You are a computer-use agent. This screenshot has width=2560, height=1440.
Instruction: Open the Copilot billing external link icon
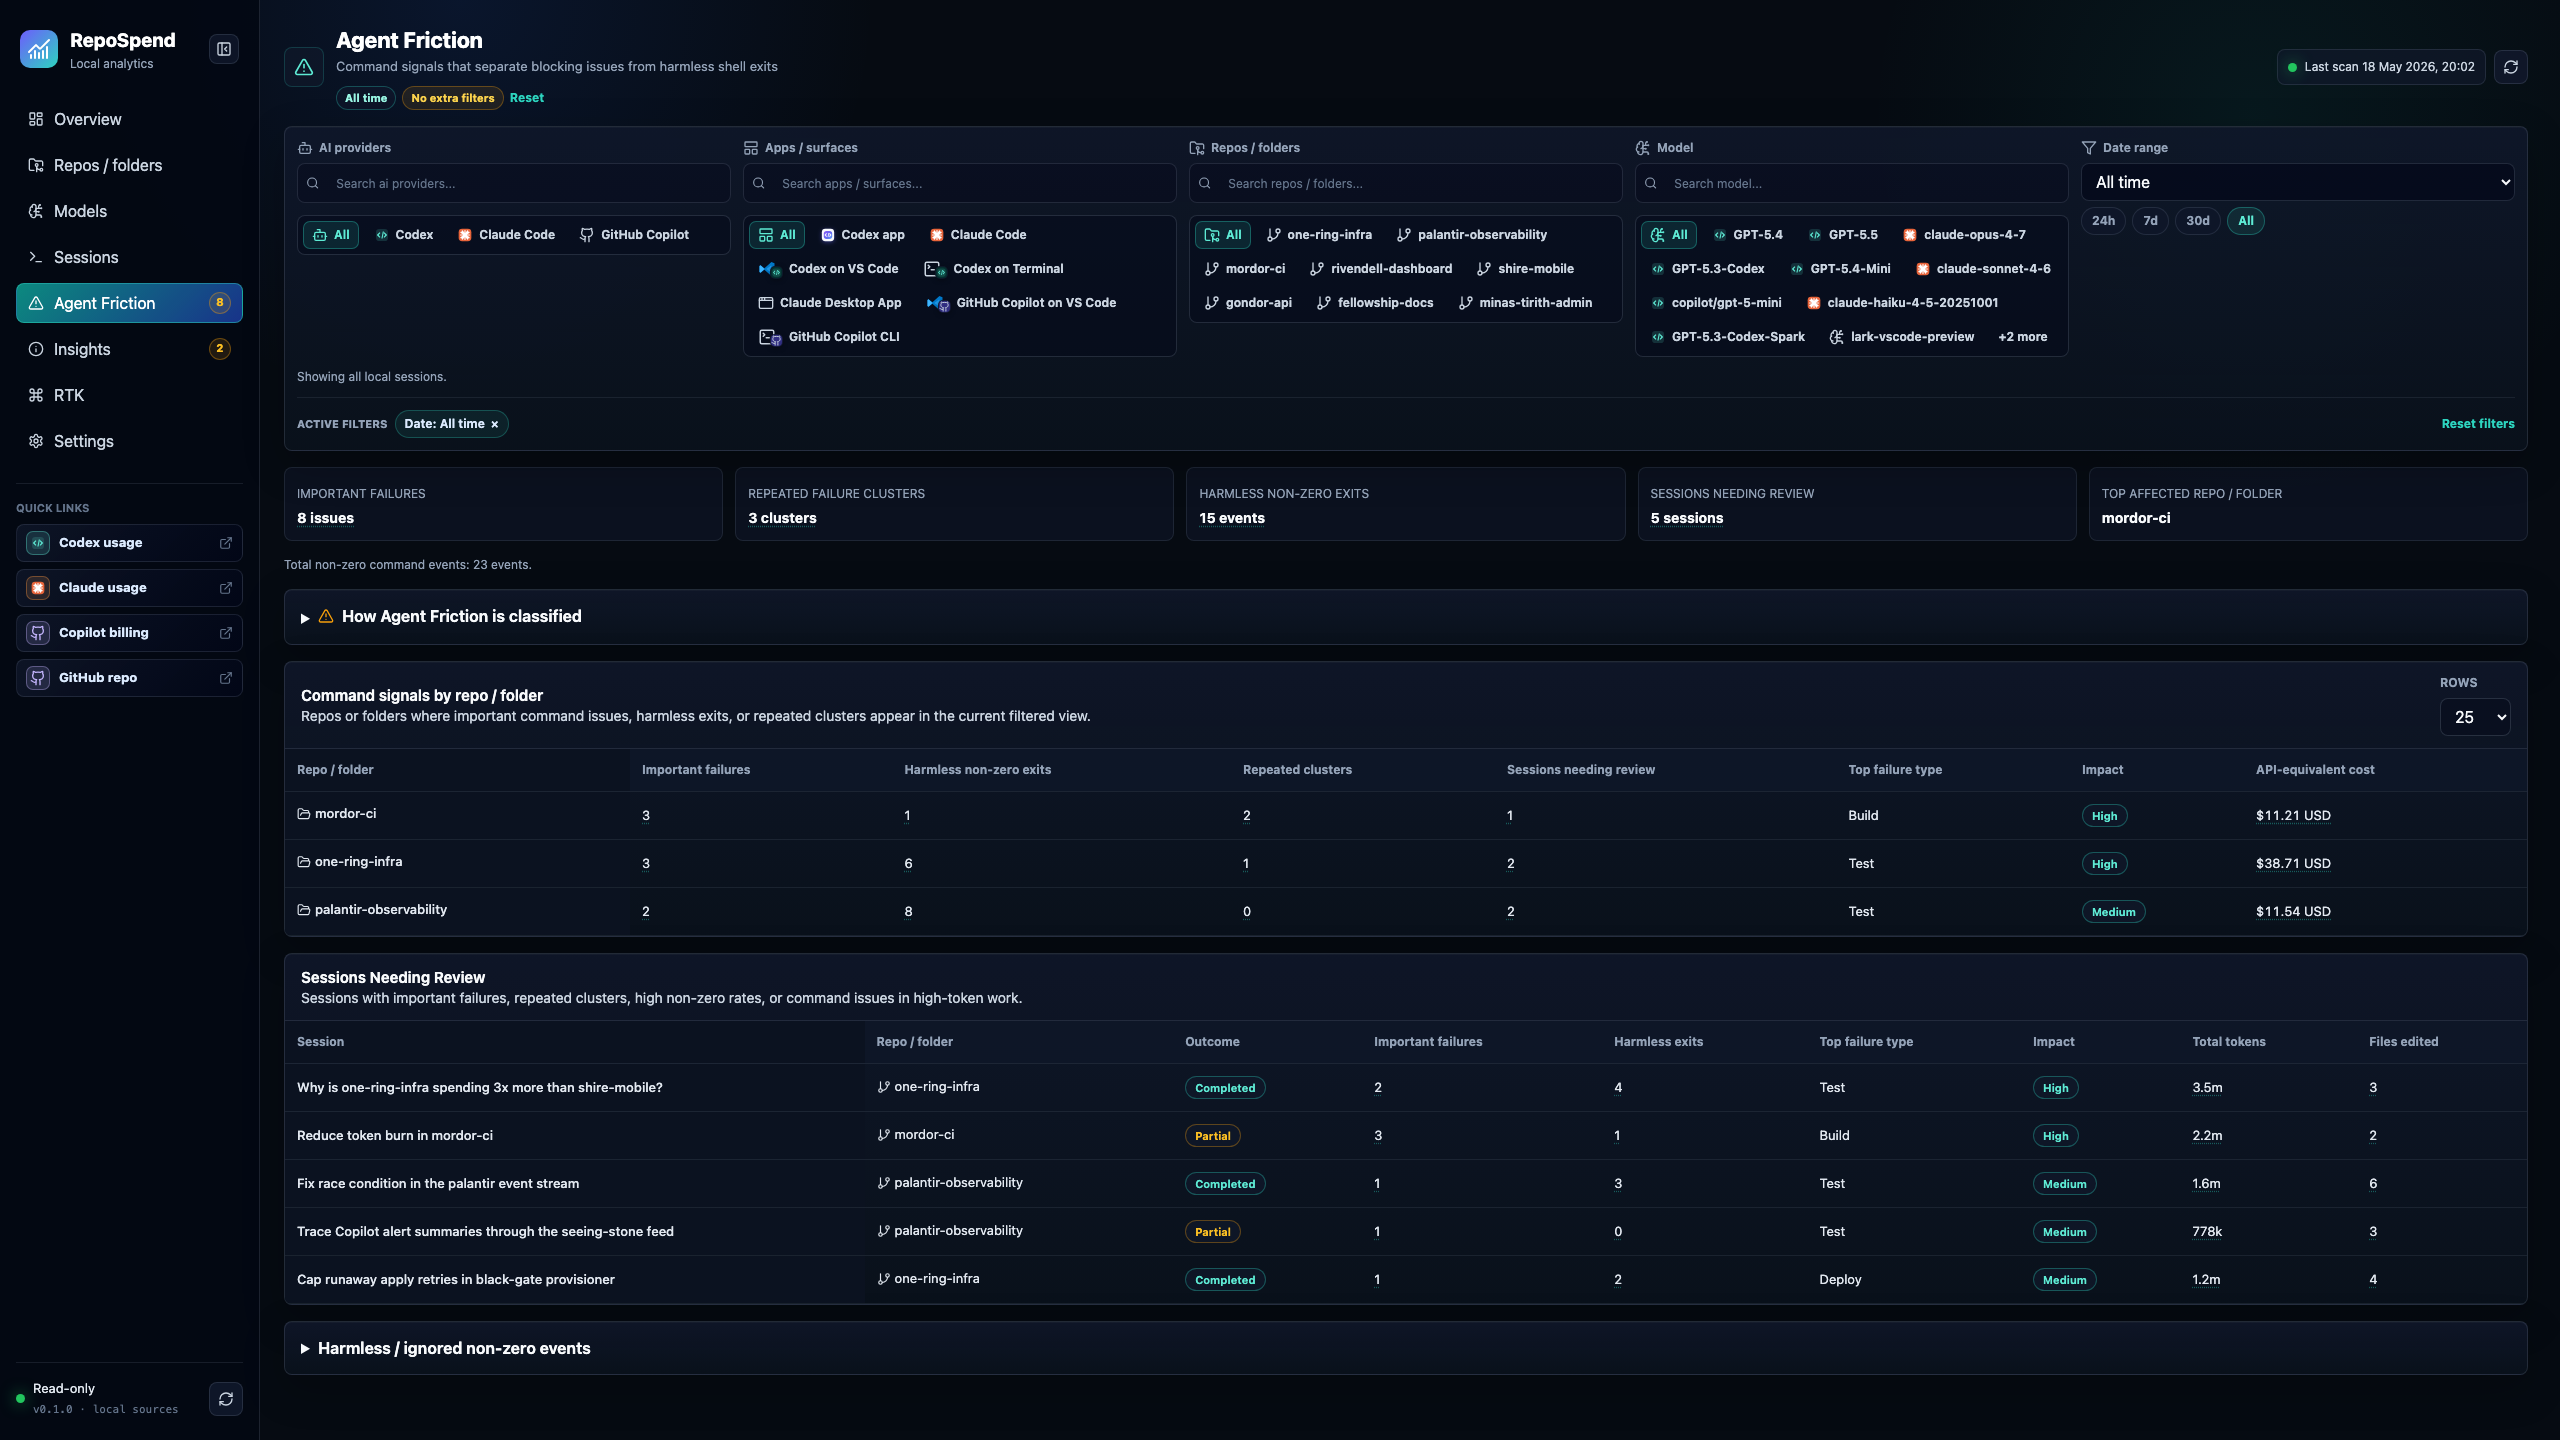click(x=226, y=633)
